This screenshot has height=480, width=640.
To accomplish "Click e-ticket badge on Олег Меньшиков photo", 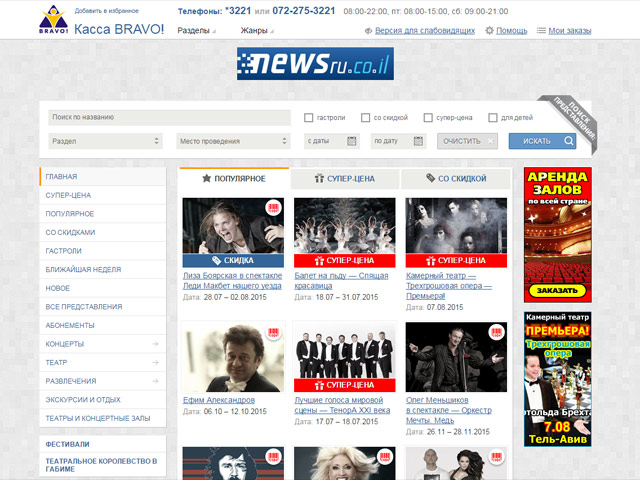I will coord(496,332).
